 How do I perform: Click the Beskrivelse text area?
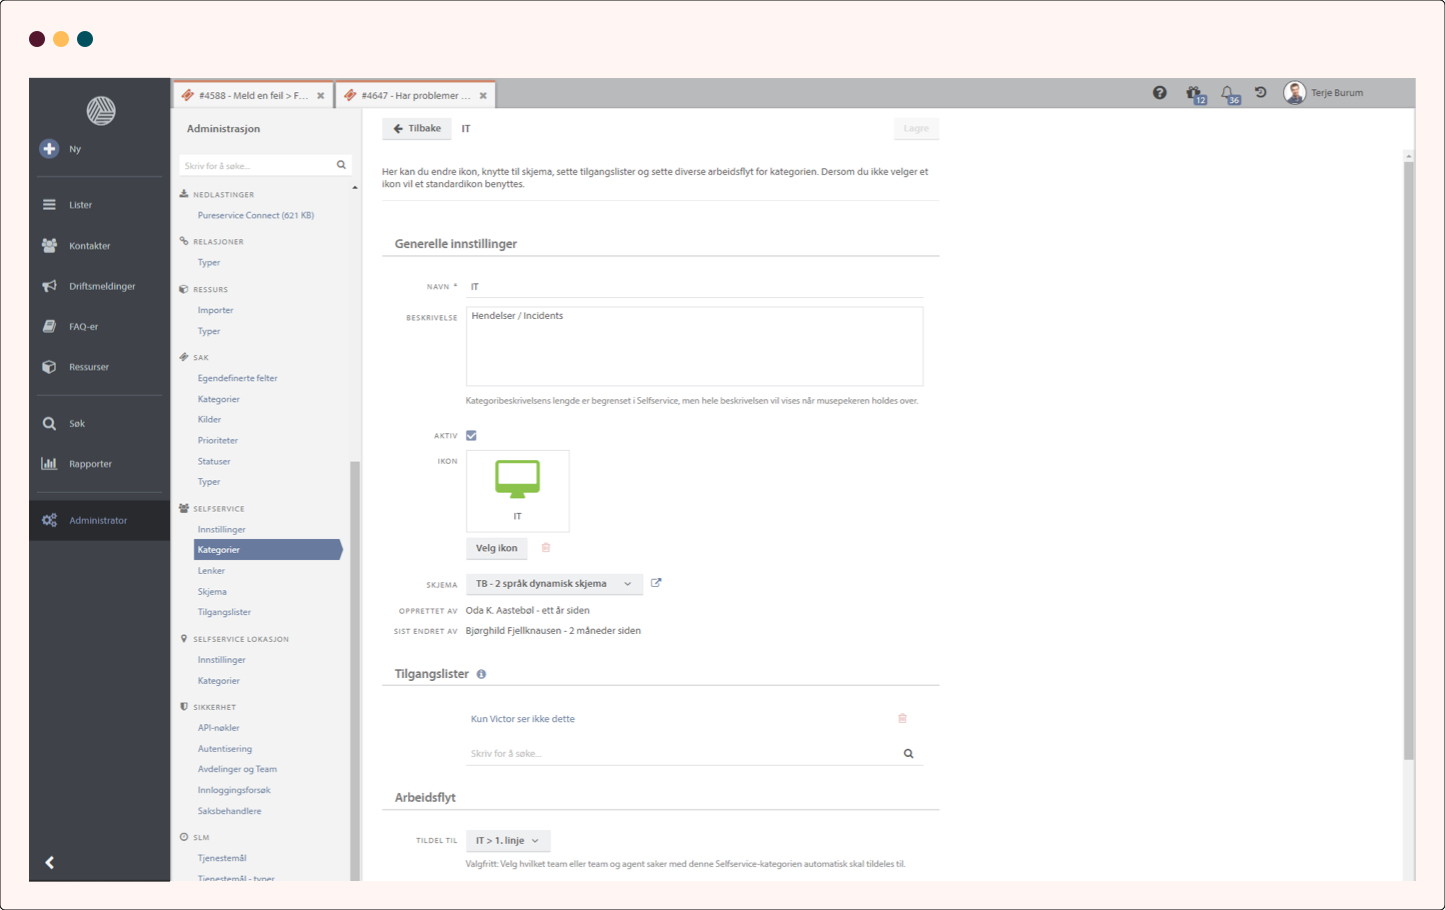point(694,347)
